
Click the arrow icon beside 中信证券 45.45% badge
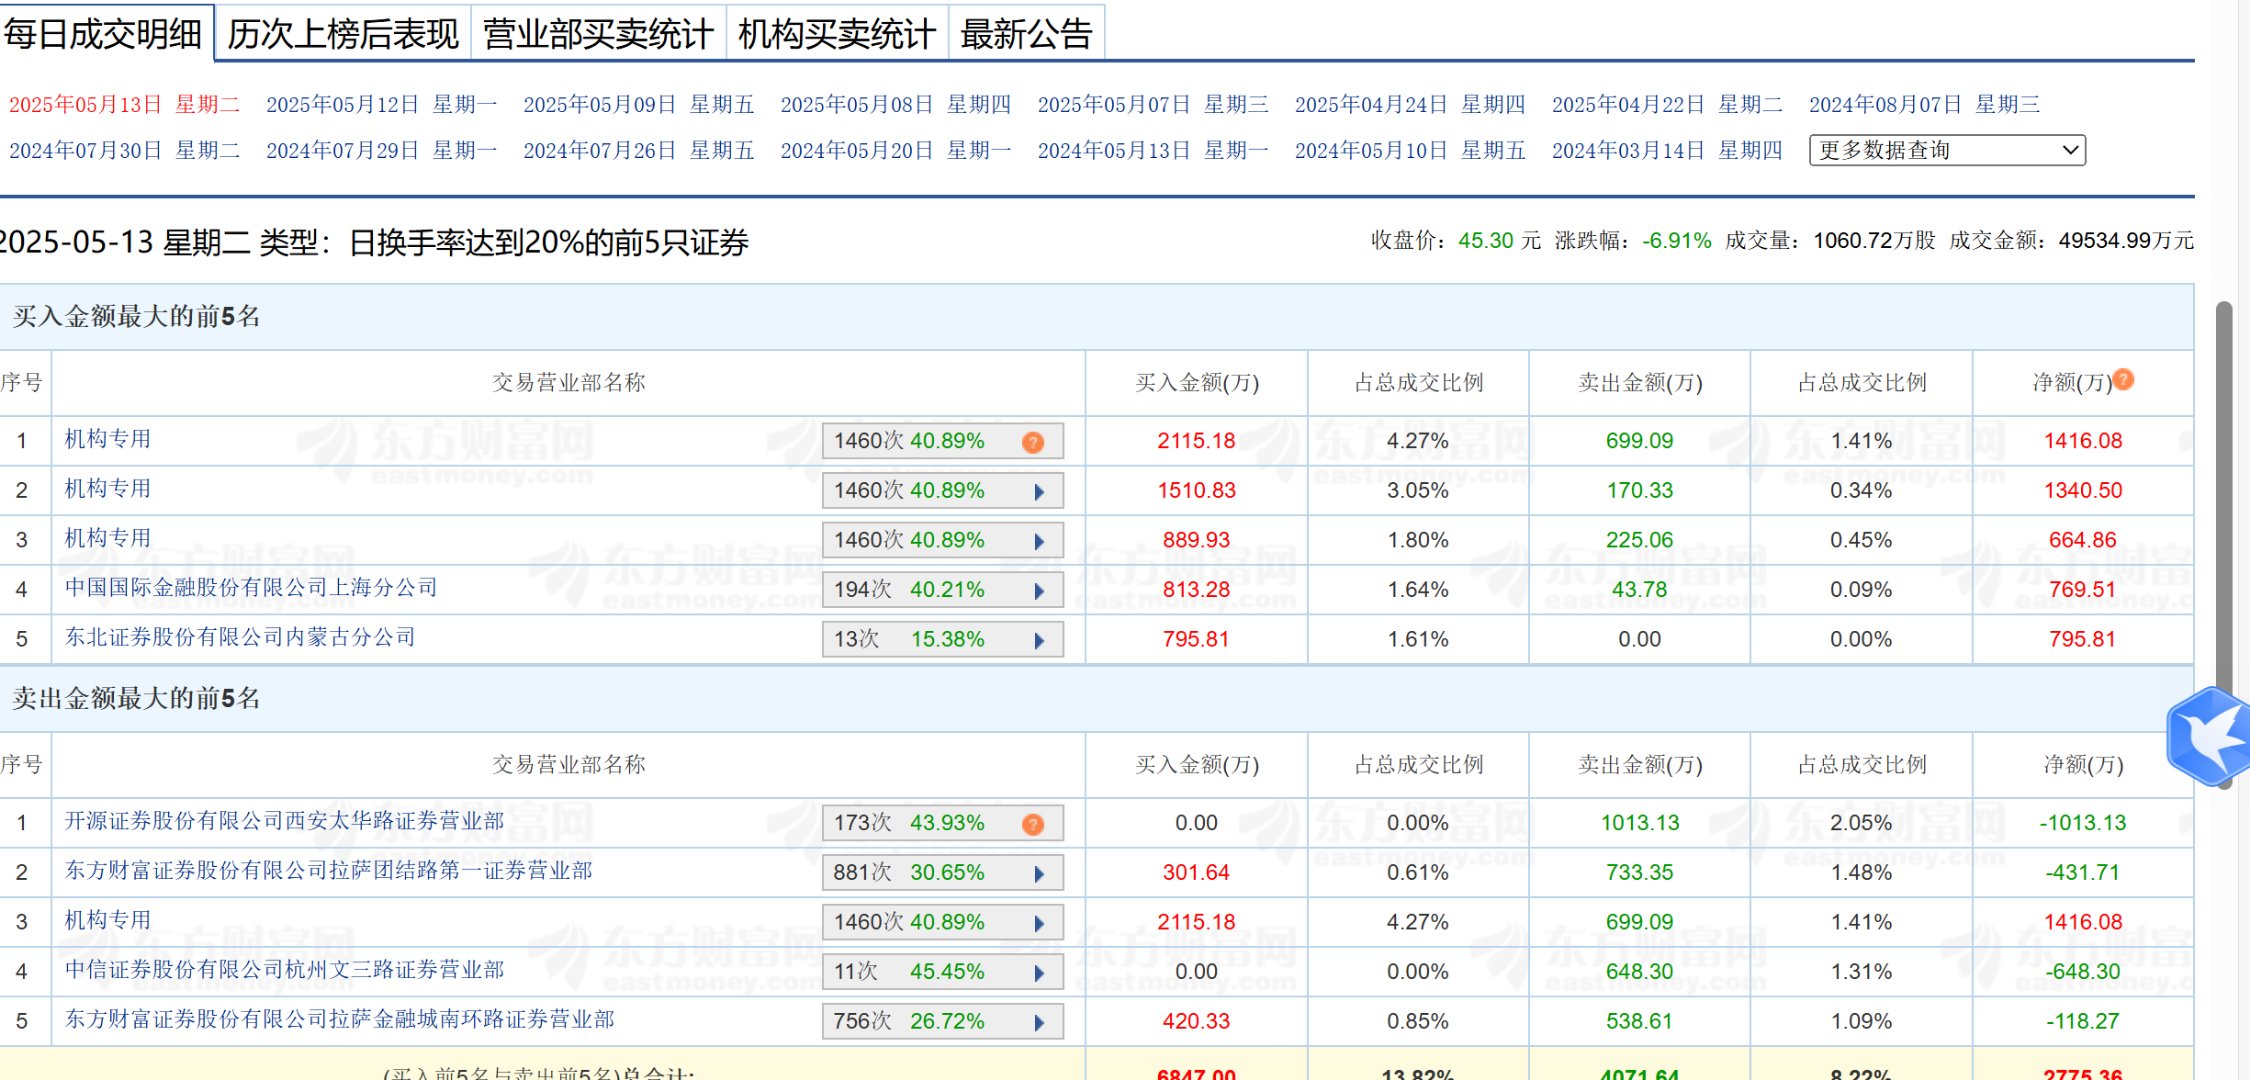[x=1040, y=971]
